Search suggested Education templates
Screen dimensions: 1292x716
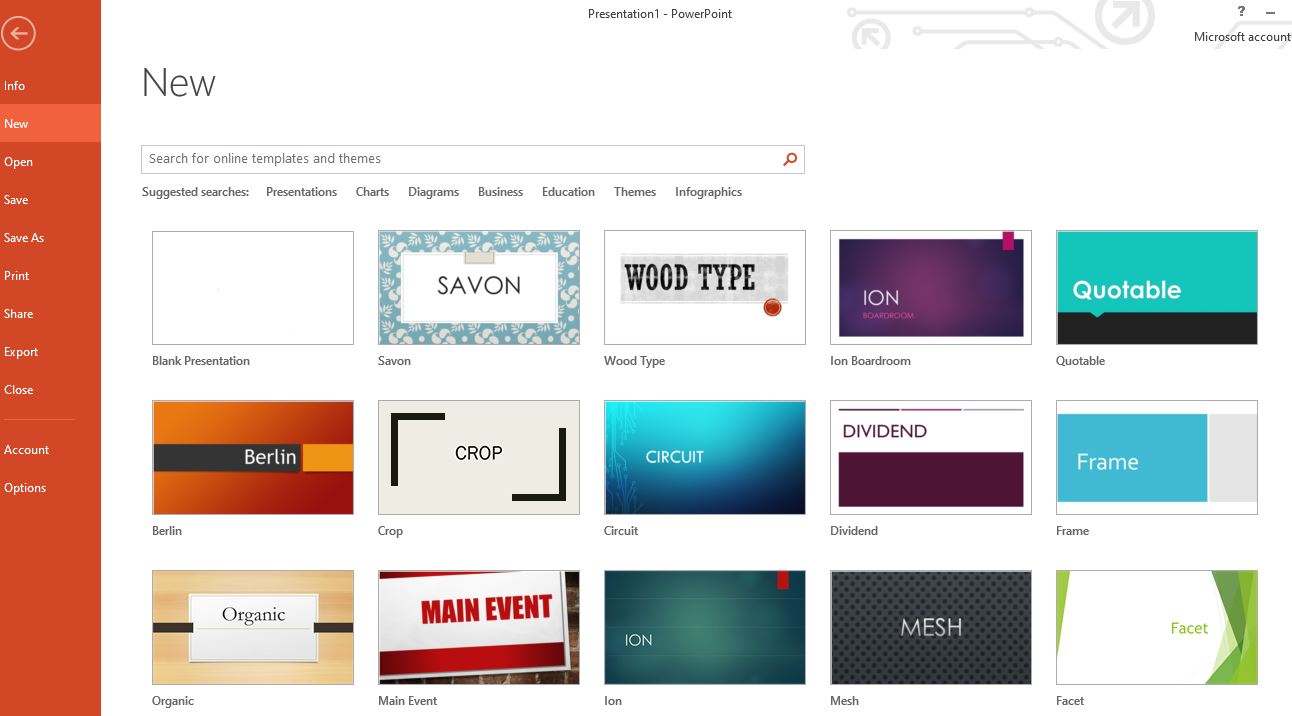click(x=568, y=192)
